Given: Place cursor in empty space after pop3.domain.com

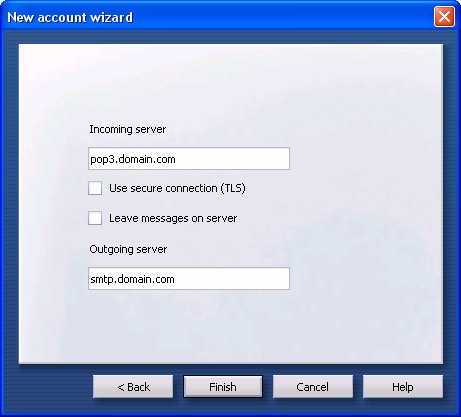Looking at the screenshot, I should (x=233, y=159).
